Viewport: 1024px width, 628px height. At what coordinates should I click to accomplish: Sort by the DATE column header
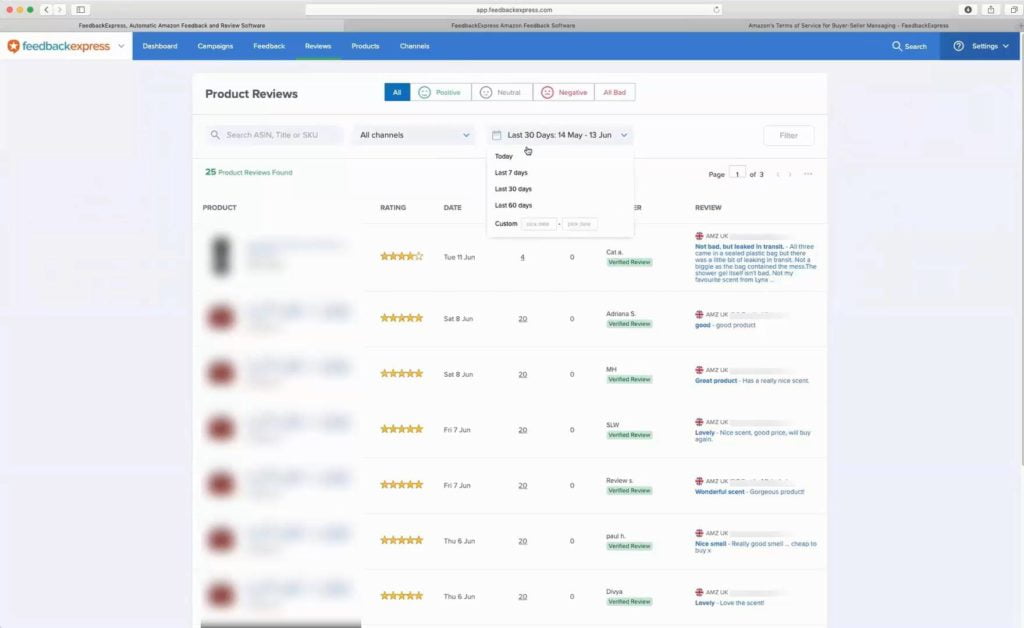pyautogui.click(x=453, y=208)
